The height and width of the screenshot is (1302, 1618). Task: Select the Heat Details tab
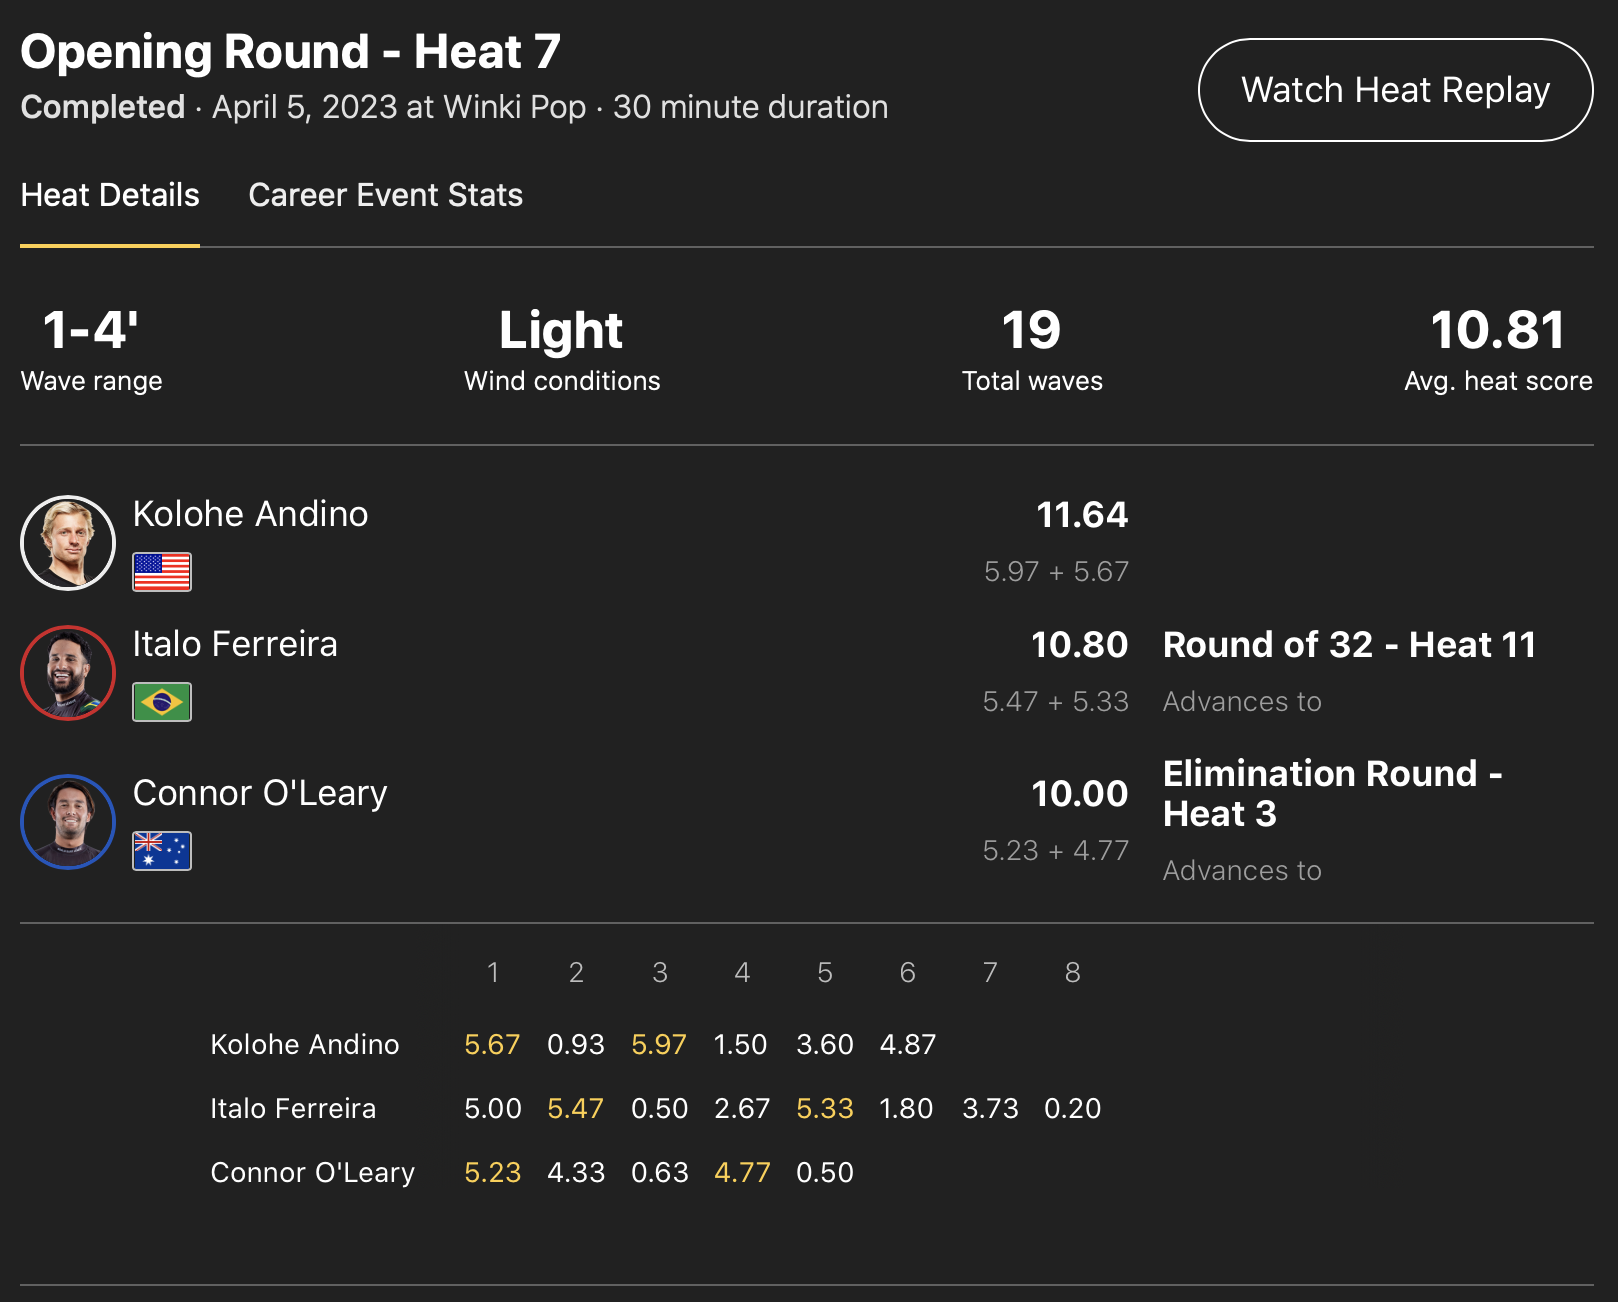110,195
